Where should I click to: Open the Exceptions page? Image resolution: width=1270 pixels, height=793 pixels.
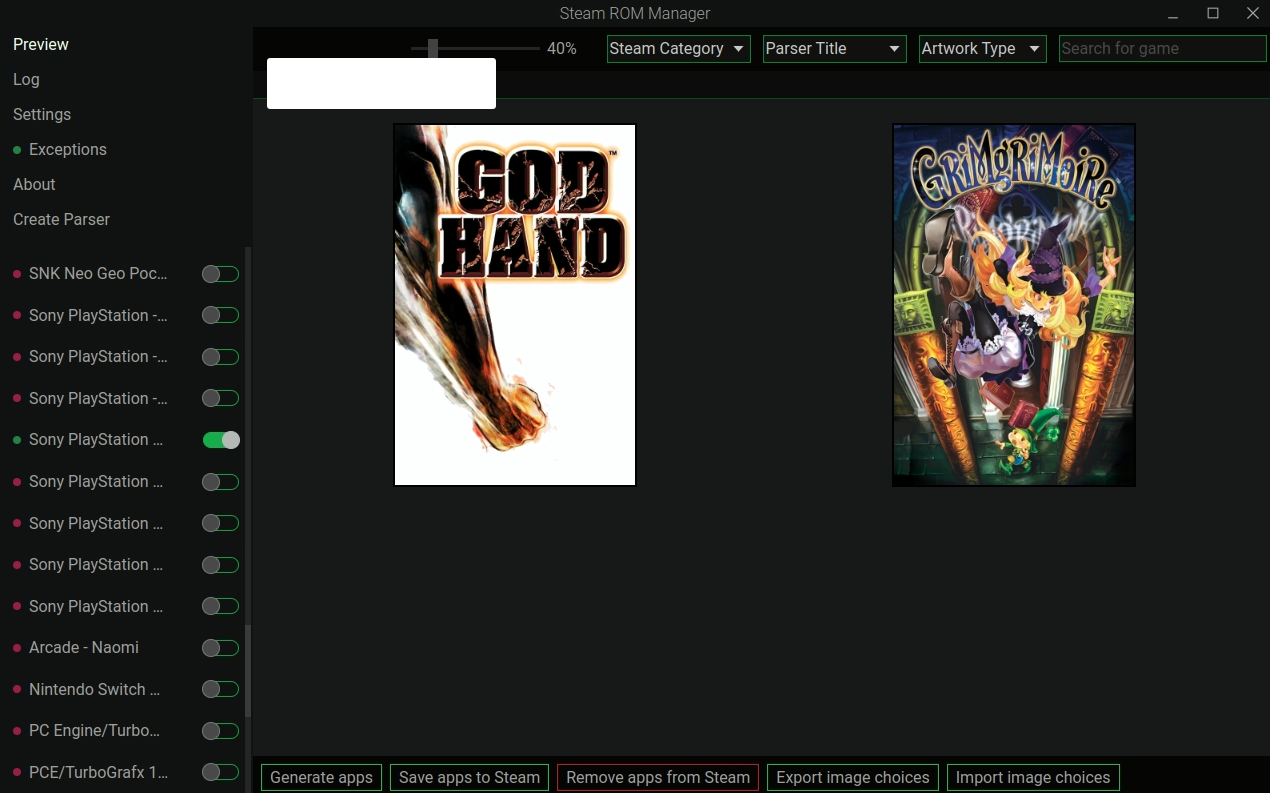(x=68, y=150)
